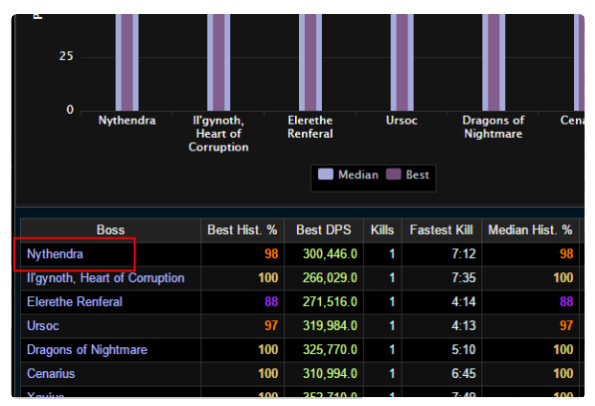The width and height of the screenshot is (595, 406).
Task: Sort by Best Hist. % column header
Action: pos(242,230)
